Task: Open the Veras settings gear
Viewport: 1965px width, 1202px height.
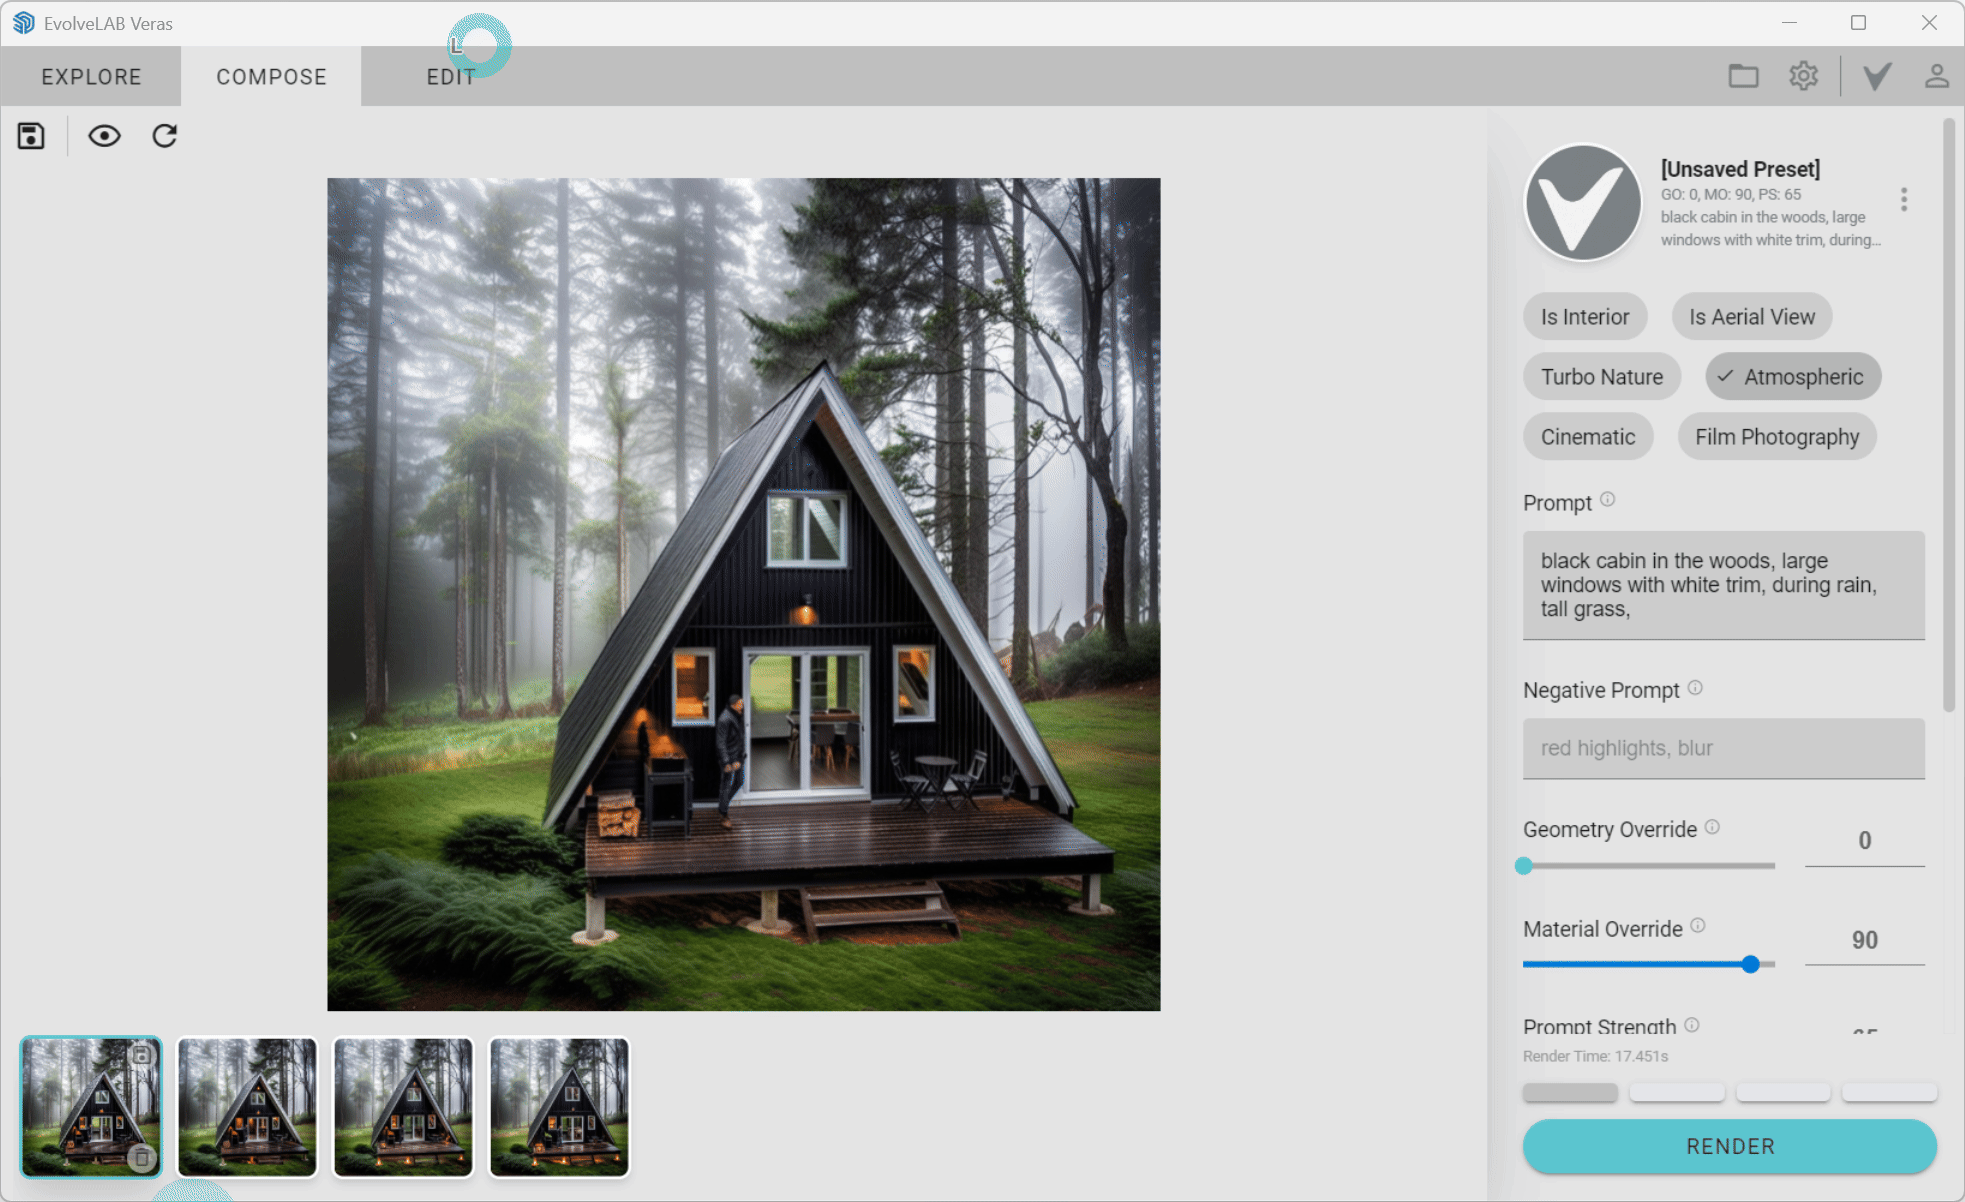Action: pyautogui.click(x=1804, y=75)
